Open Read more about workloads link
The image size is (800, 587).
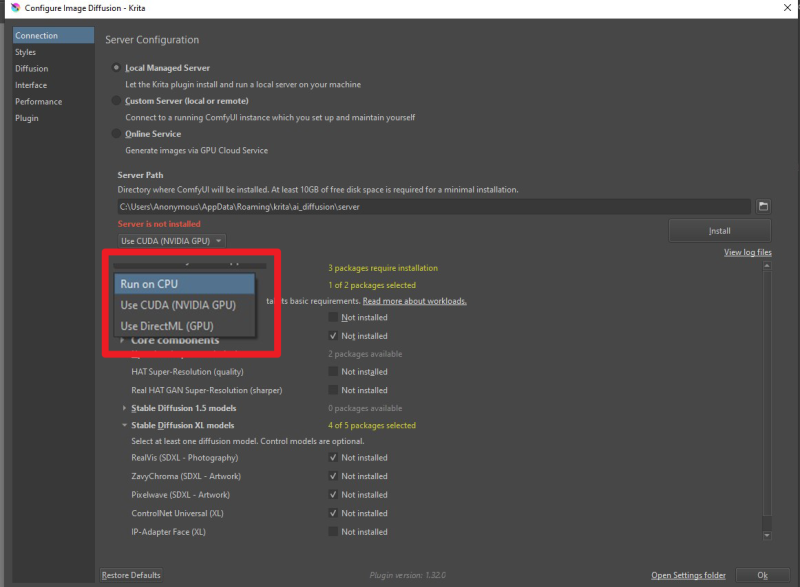click(414, 301)
